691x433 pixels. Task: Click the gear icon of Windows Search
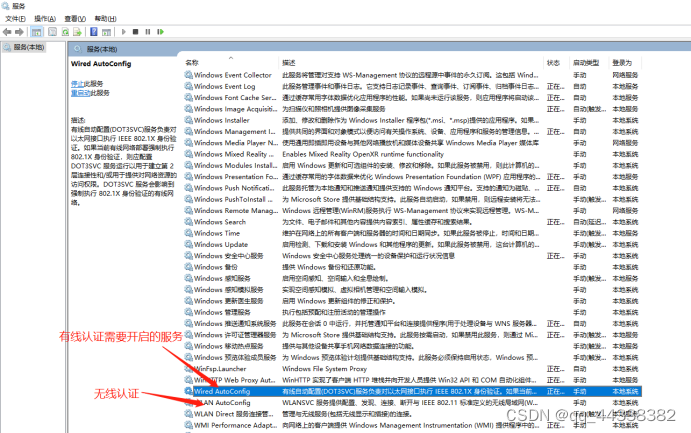189,222
